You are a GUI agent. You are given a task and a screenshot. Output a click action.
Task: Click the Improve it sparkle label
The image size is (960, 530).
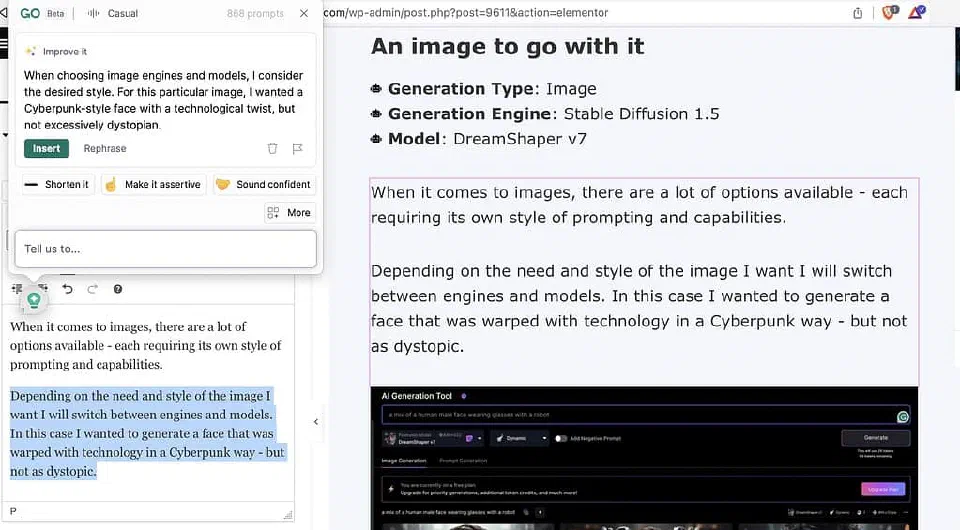point(56,51)
